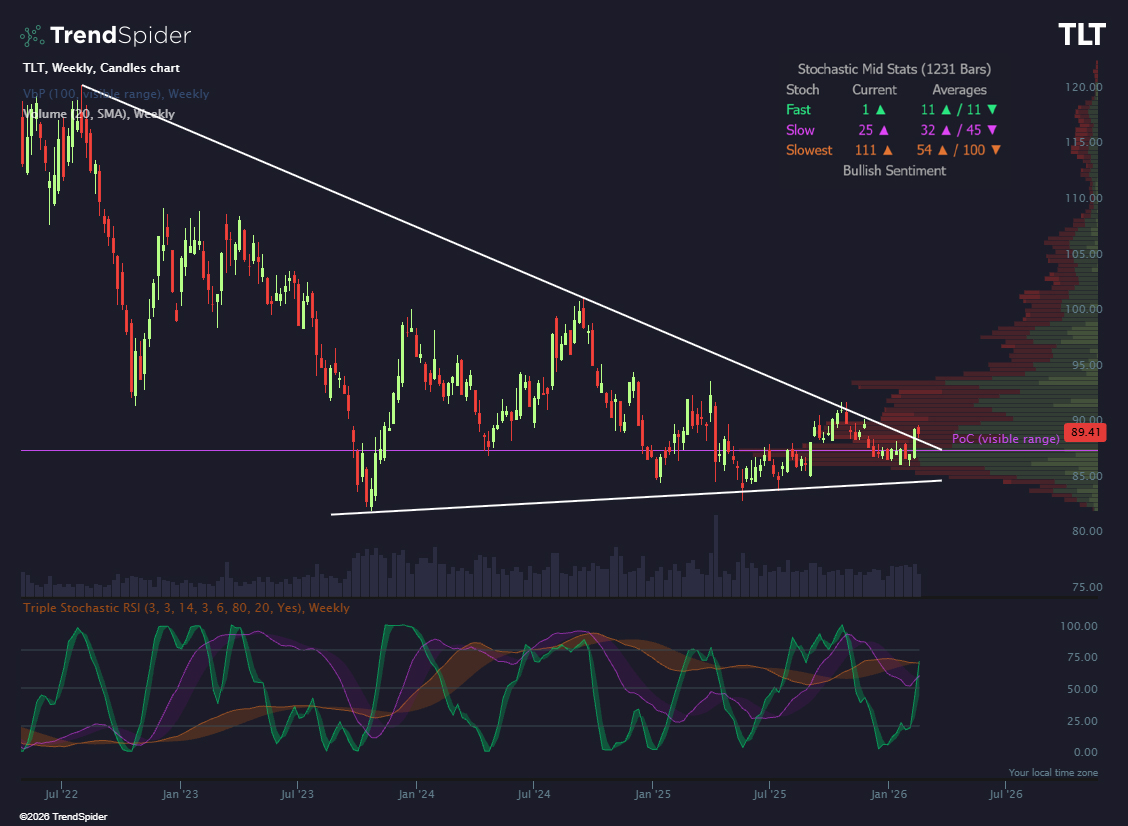The height and width of the screenshot is (826, 1128).
Task: Click the 'Jul '25' time axis label
Action: click(x=770, y=794)
